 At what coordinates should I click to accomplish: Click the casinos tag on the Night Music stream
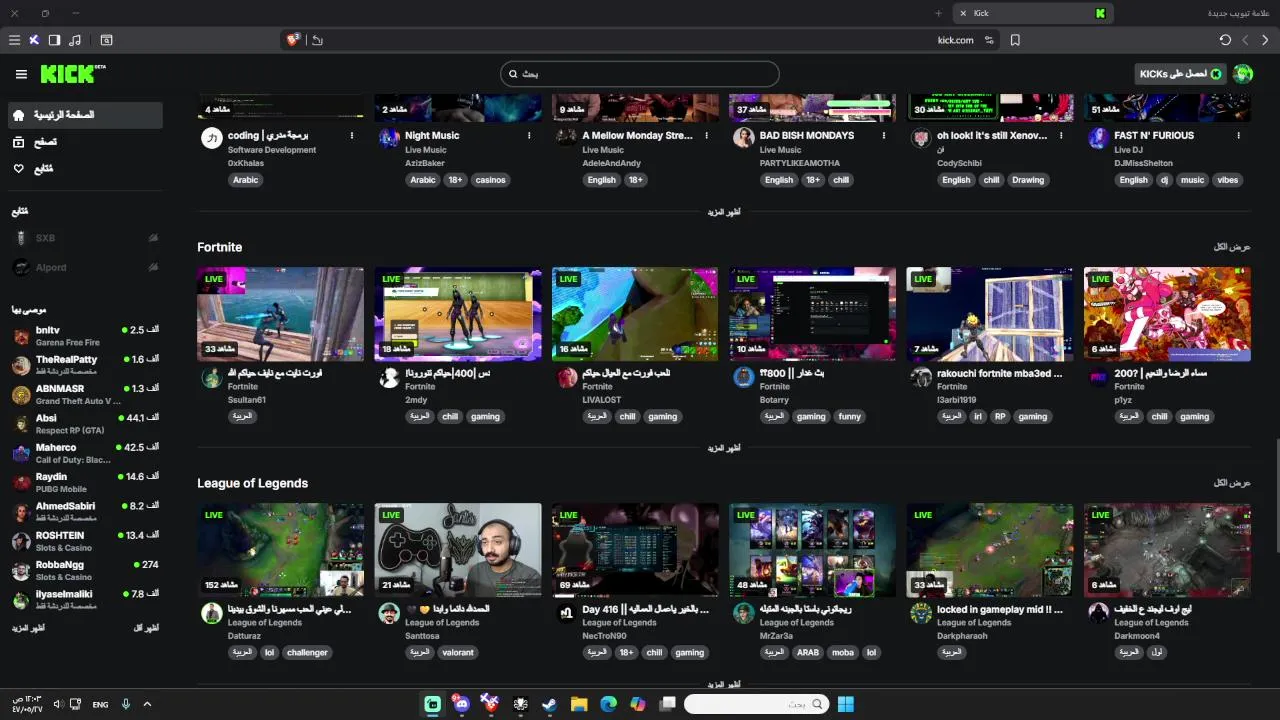point(490,181)
